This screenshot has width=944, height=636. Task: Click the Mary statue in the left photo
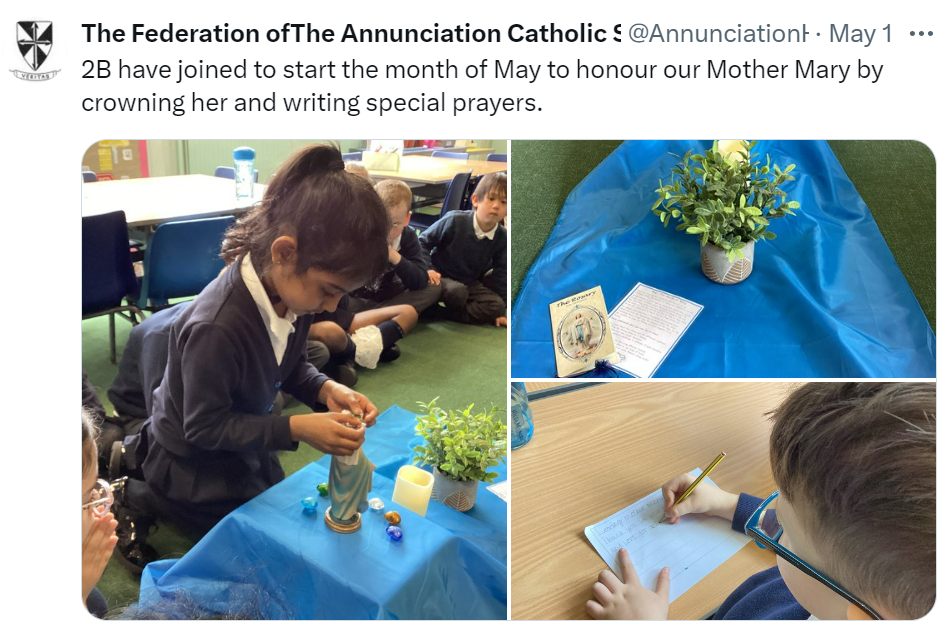346,478
